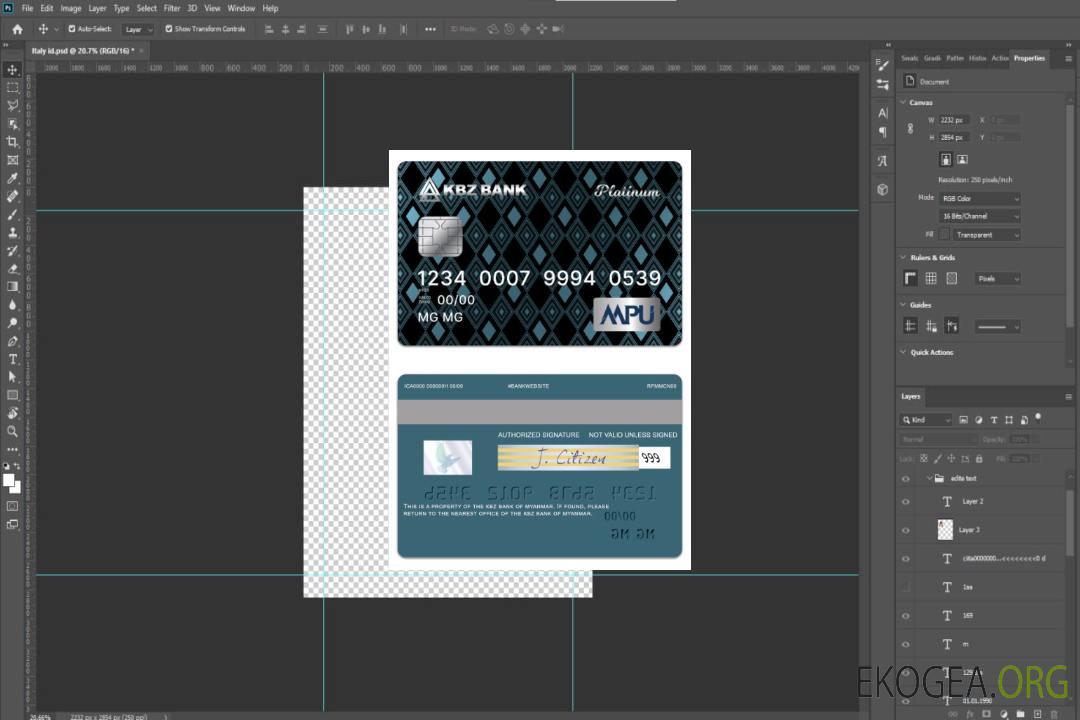Select the Lasso tool

point(12,105)
